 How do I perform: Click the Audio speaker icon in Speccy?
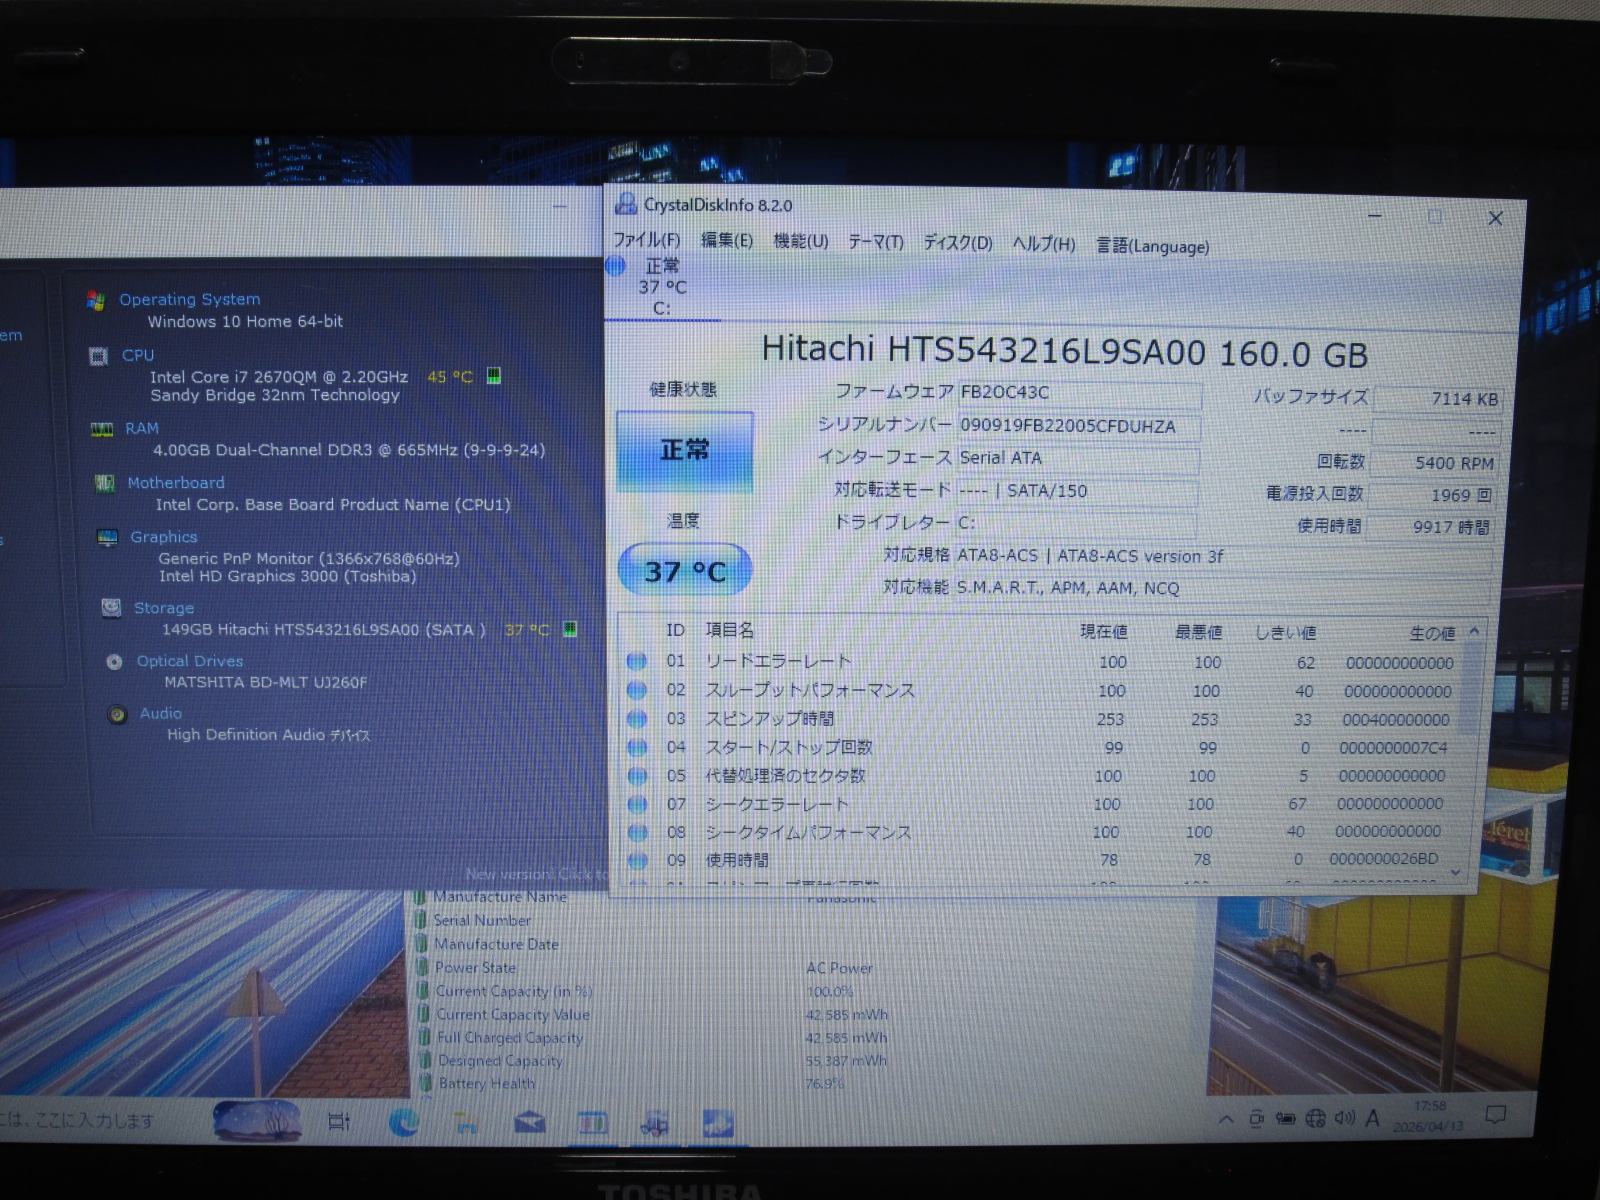coord(117,714)
